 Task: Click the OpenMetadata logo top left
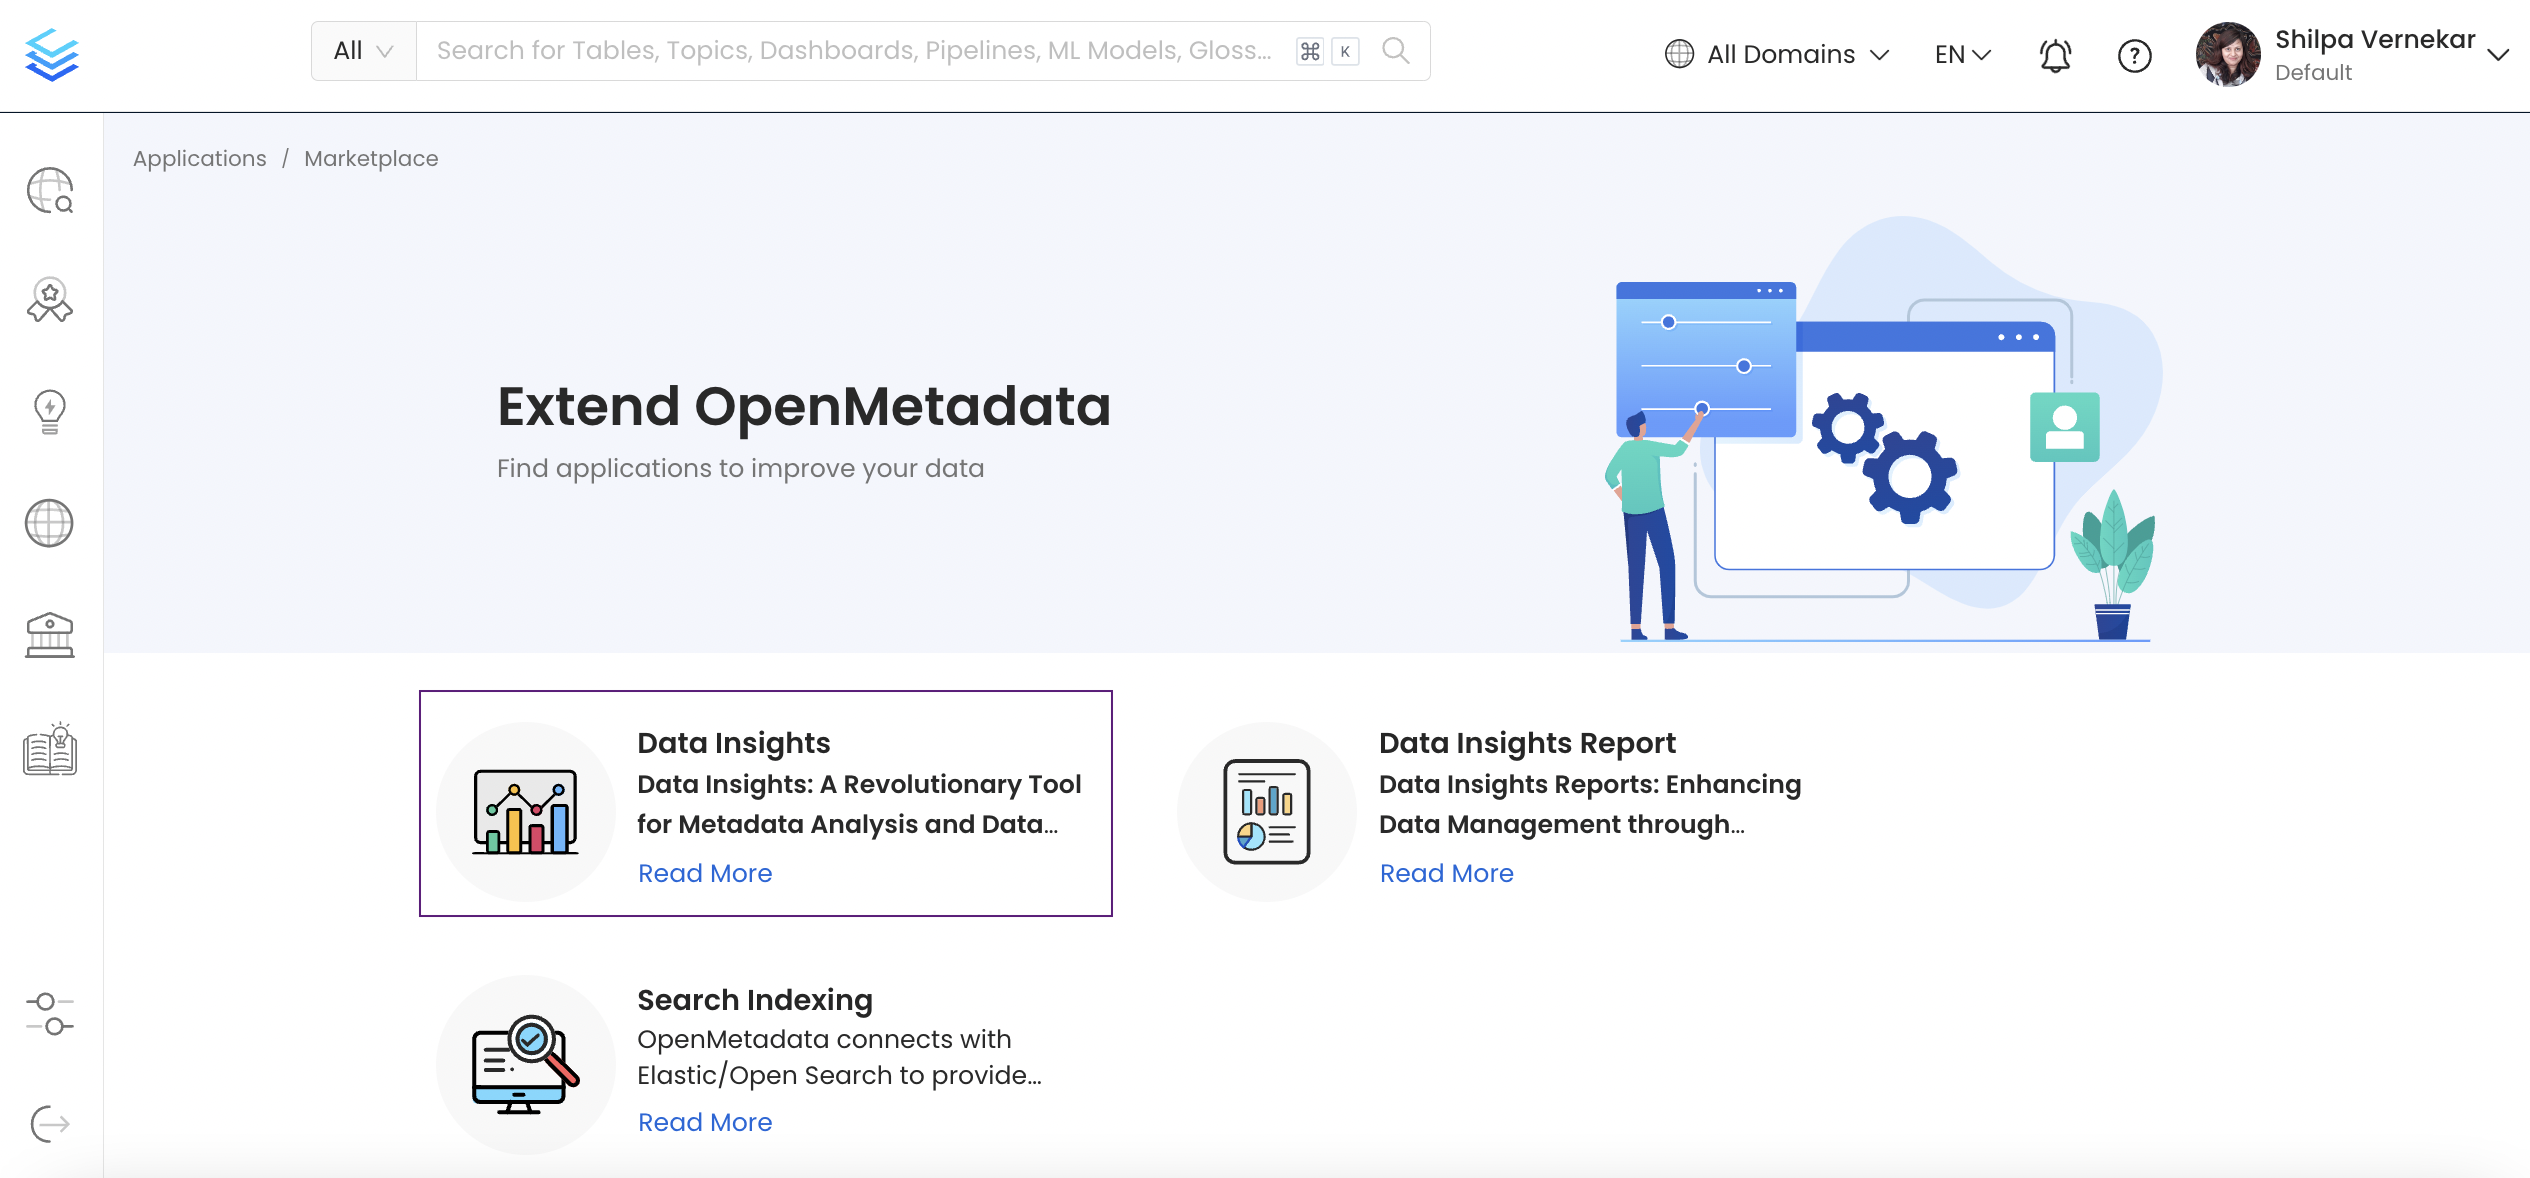tap(52, 54)
